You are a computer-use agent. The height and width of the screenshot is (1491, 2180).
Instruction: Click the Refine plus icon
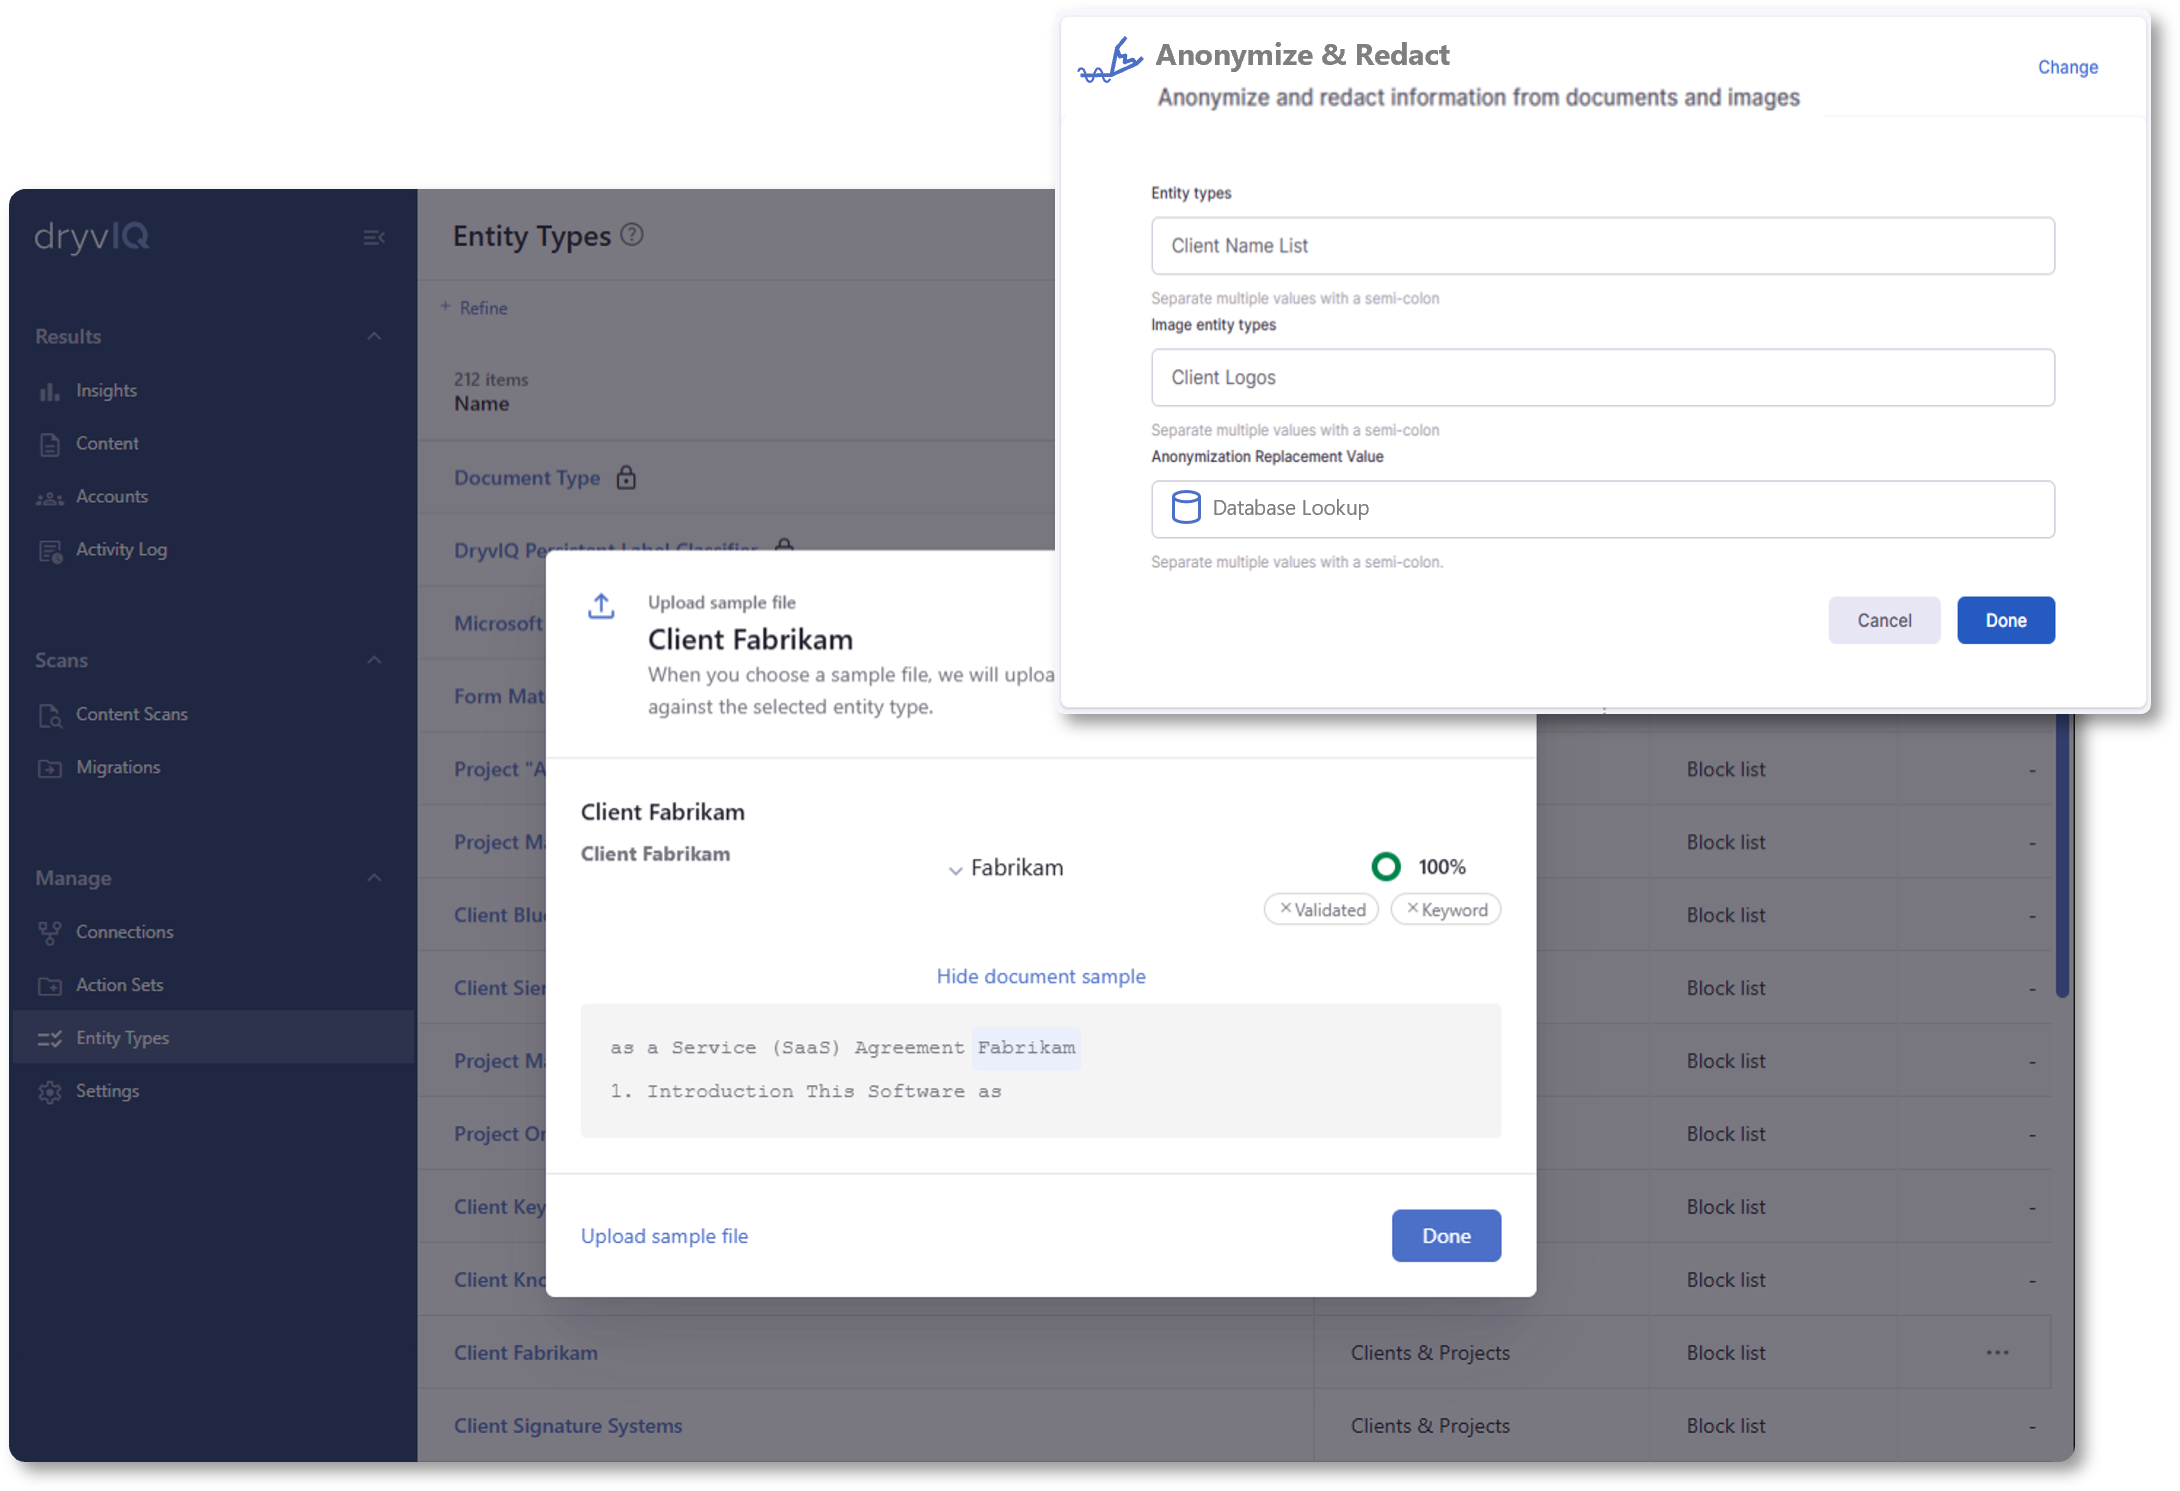[x=446, y=307]
